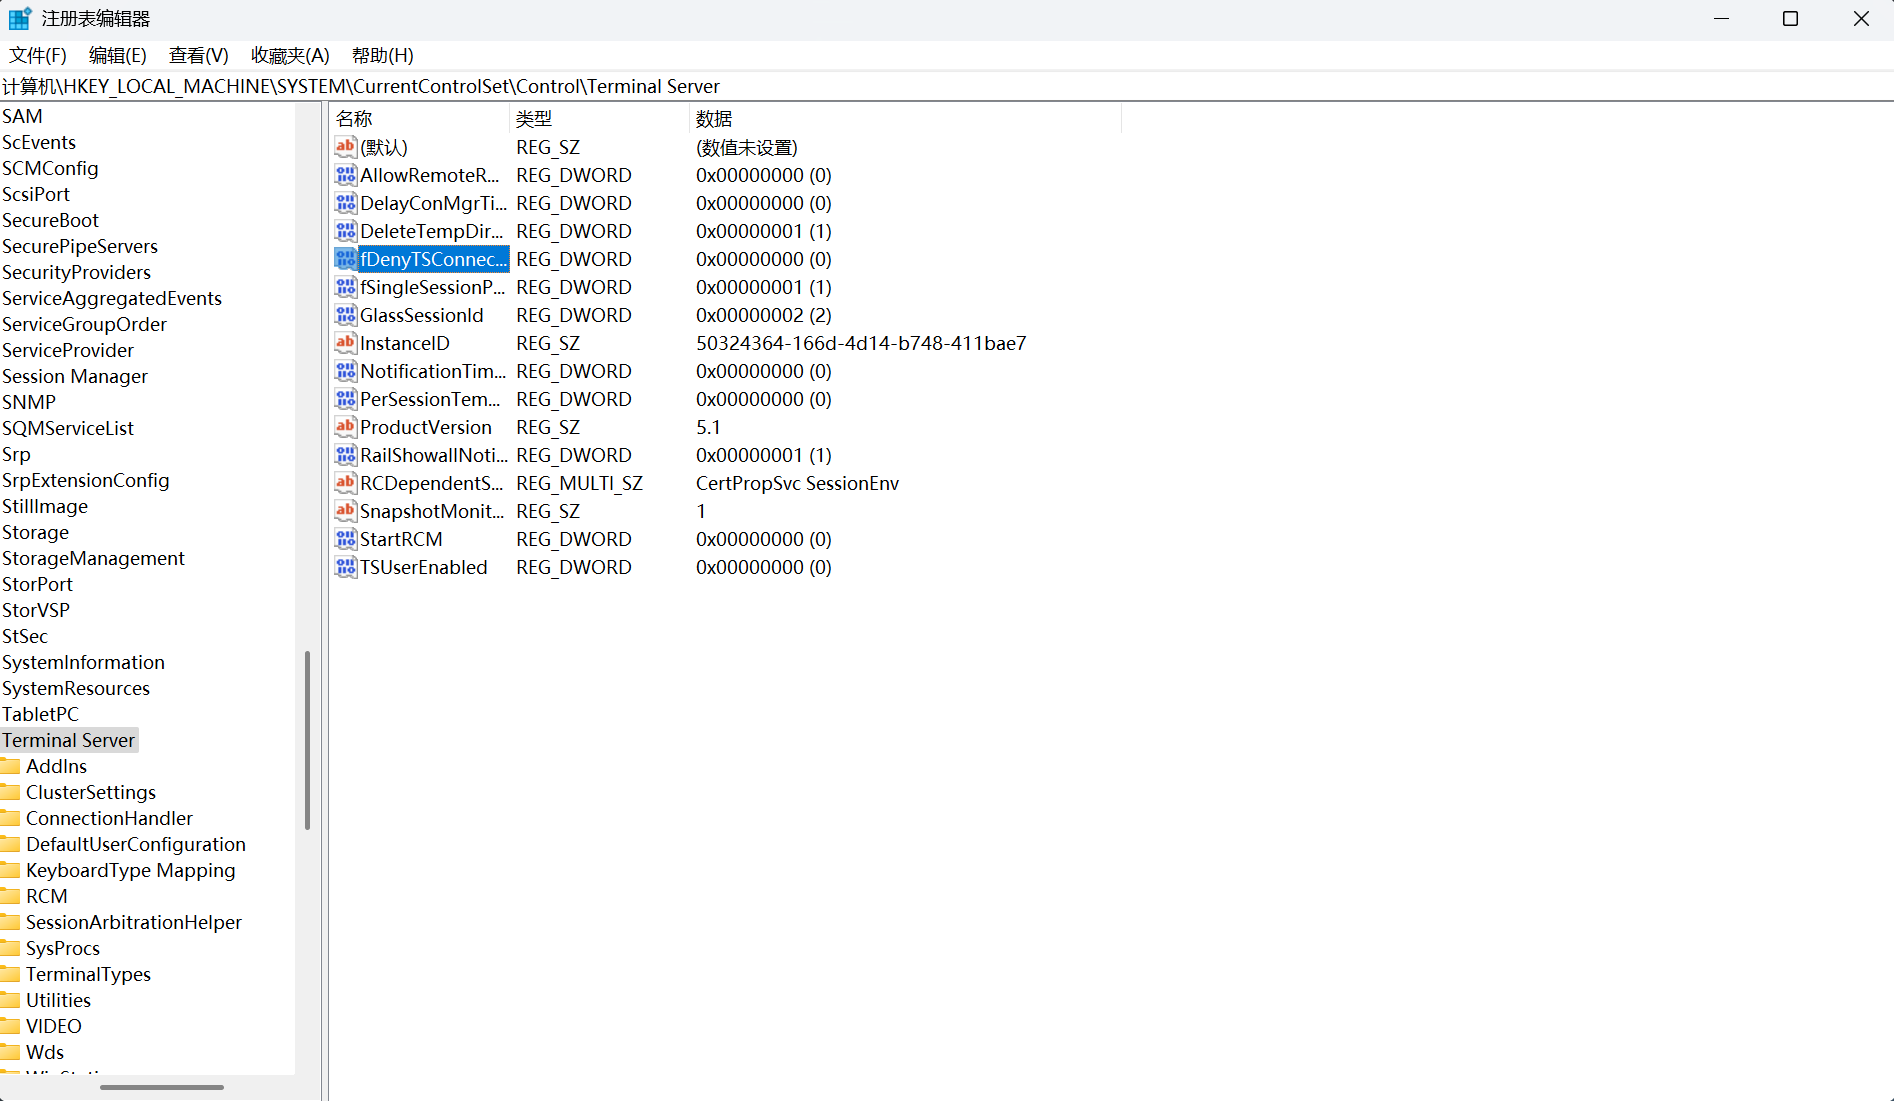Select the SecureBoot key in tree
Image resolution: width=1894 pixels, height=1101 pixels.
pyautogui.click(x=50, y=220)
